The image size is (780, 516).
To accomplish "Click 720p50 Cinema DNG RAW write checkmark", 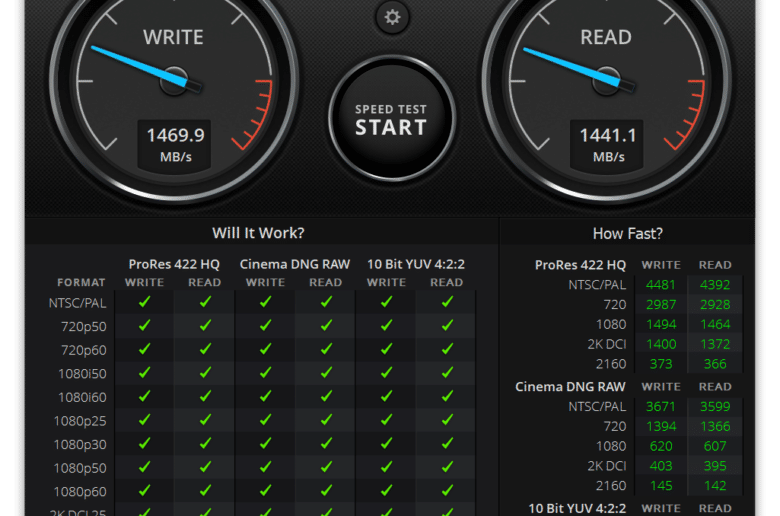I will (266, 325).
